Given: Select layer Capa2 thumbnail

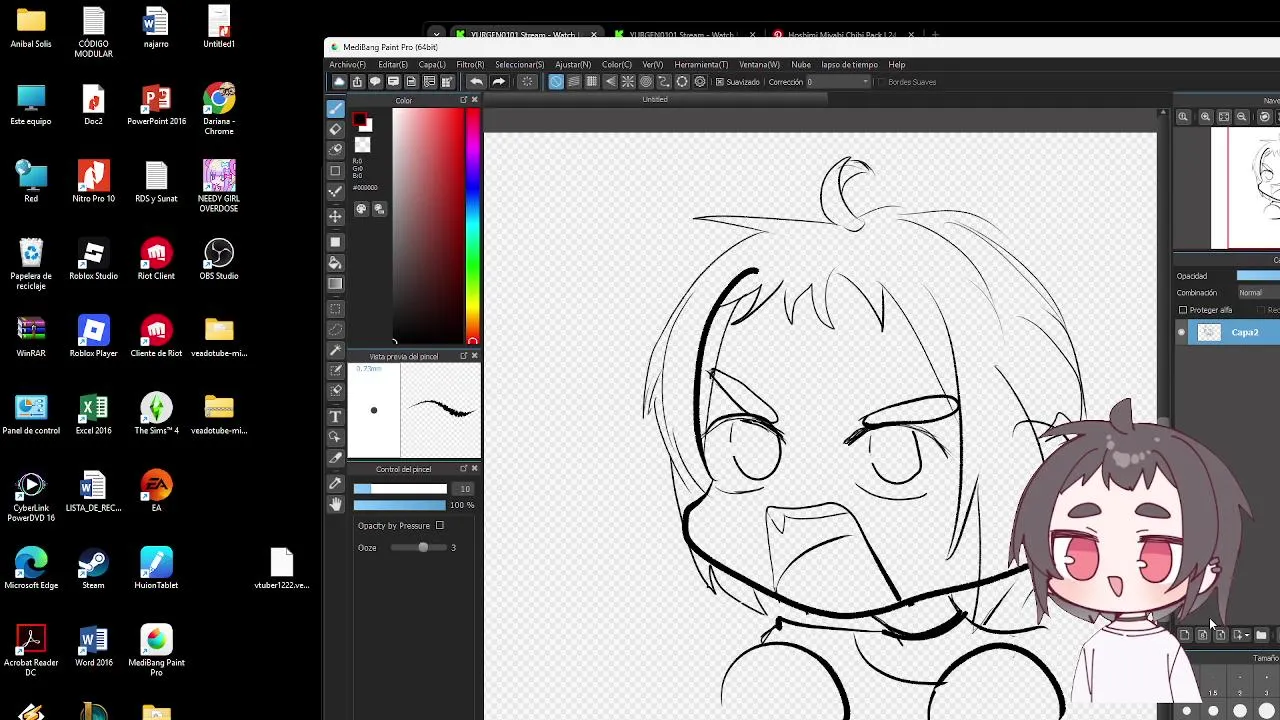Looking at the screenshot, I should tap(1209, 333).
